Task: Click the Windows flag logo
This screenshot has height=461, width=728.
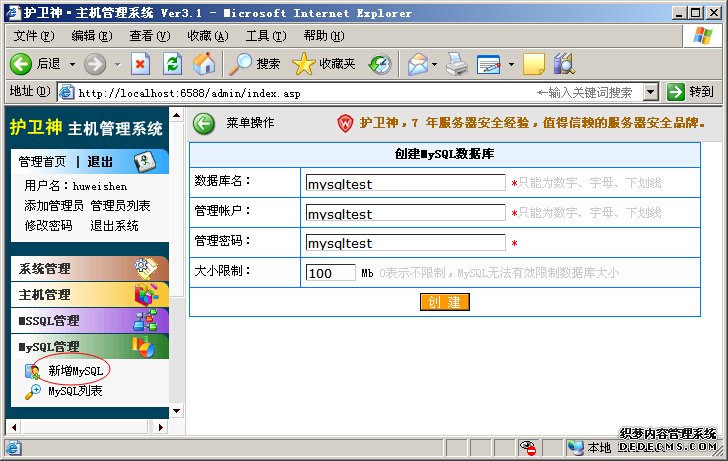Action: click(x=702, y=36)
